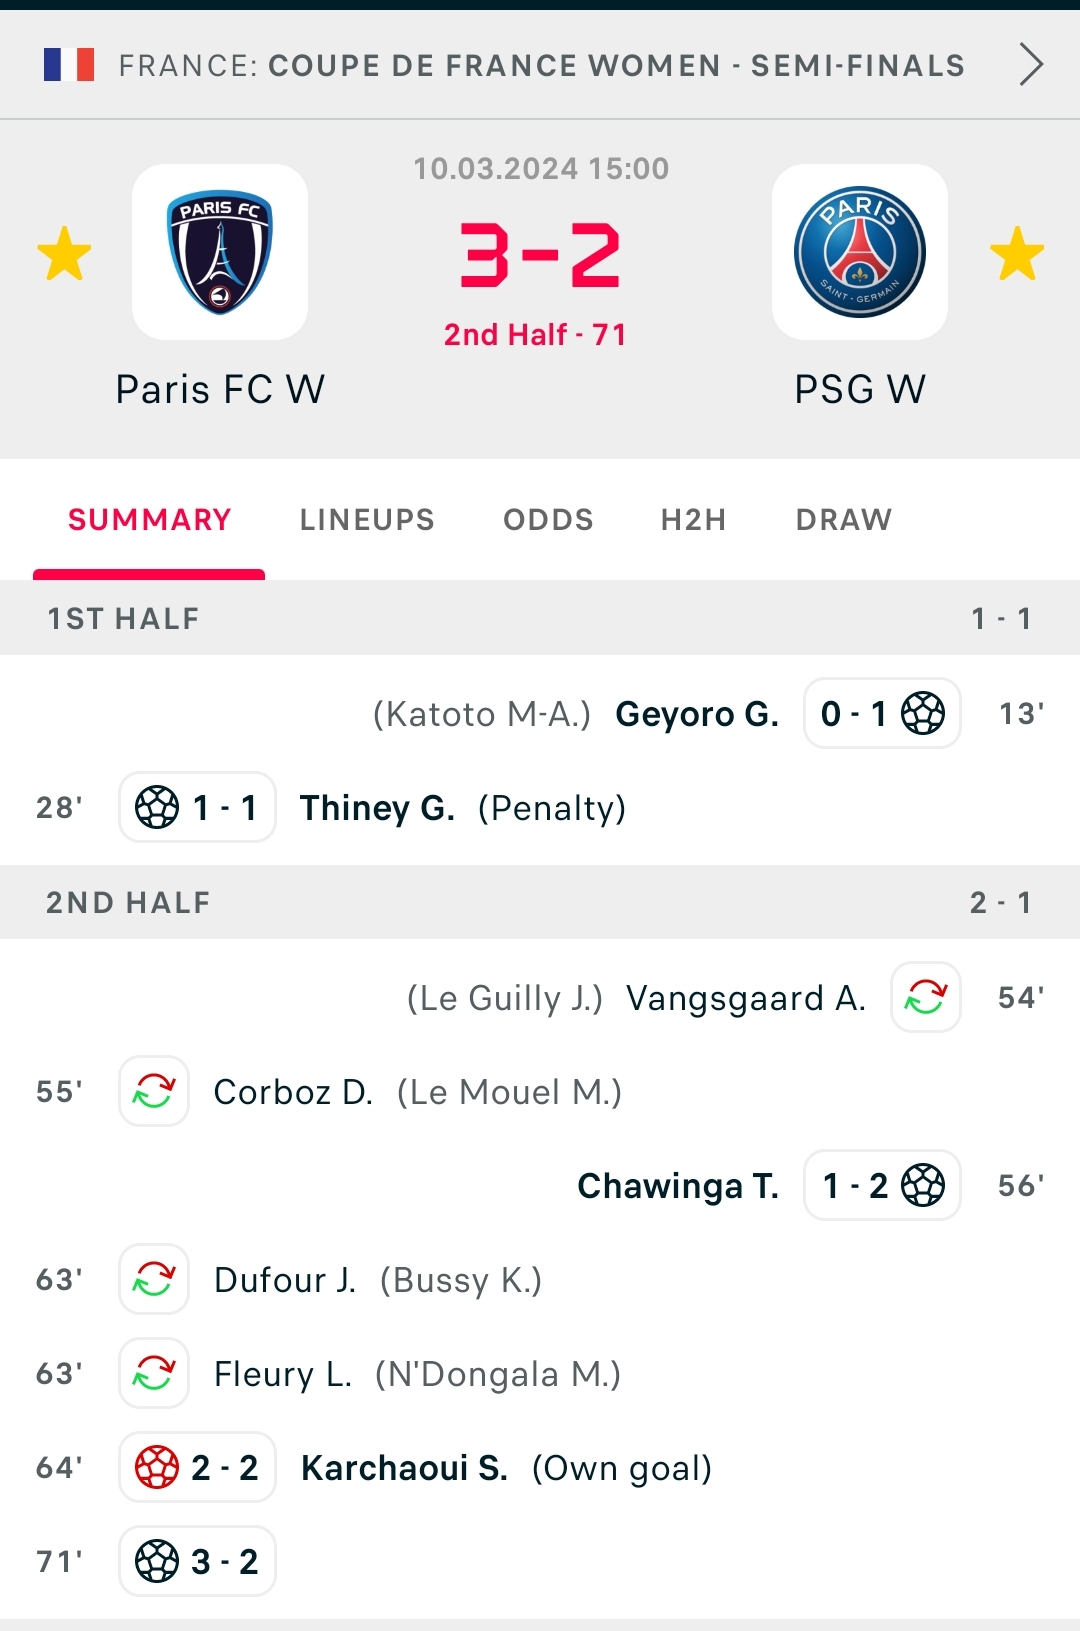
Task: Switch to the Odds tab
Action: pyautogui.click(x=548, y=520)
